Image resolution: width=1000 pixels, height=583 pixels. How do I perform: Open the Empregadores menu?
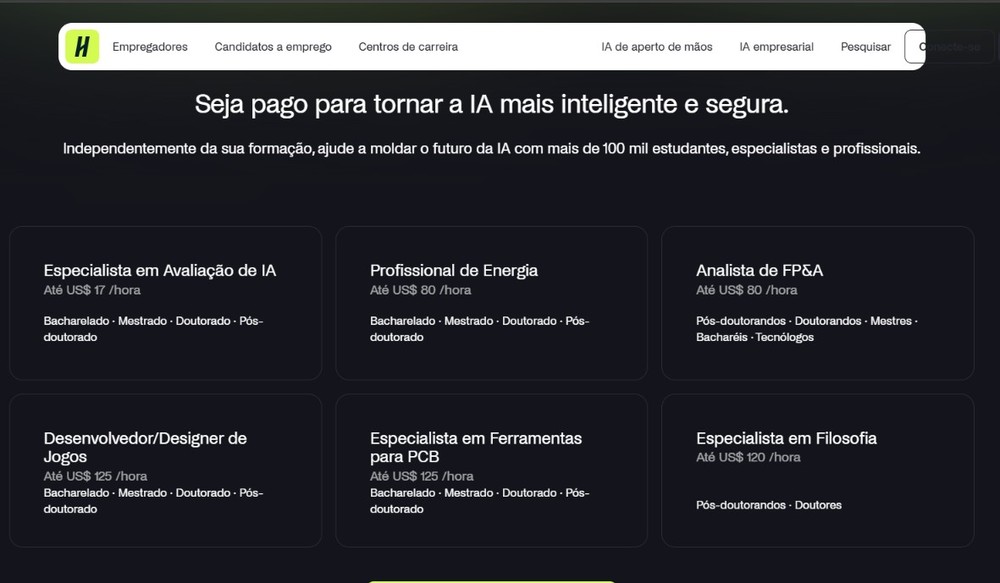pyautogui.click(x=150, y=47)
